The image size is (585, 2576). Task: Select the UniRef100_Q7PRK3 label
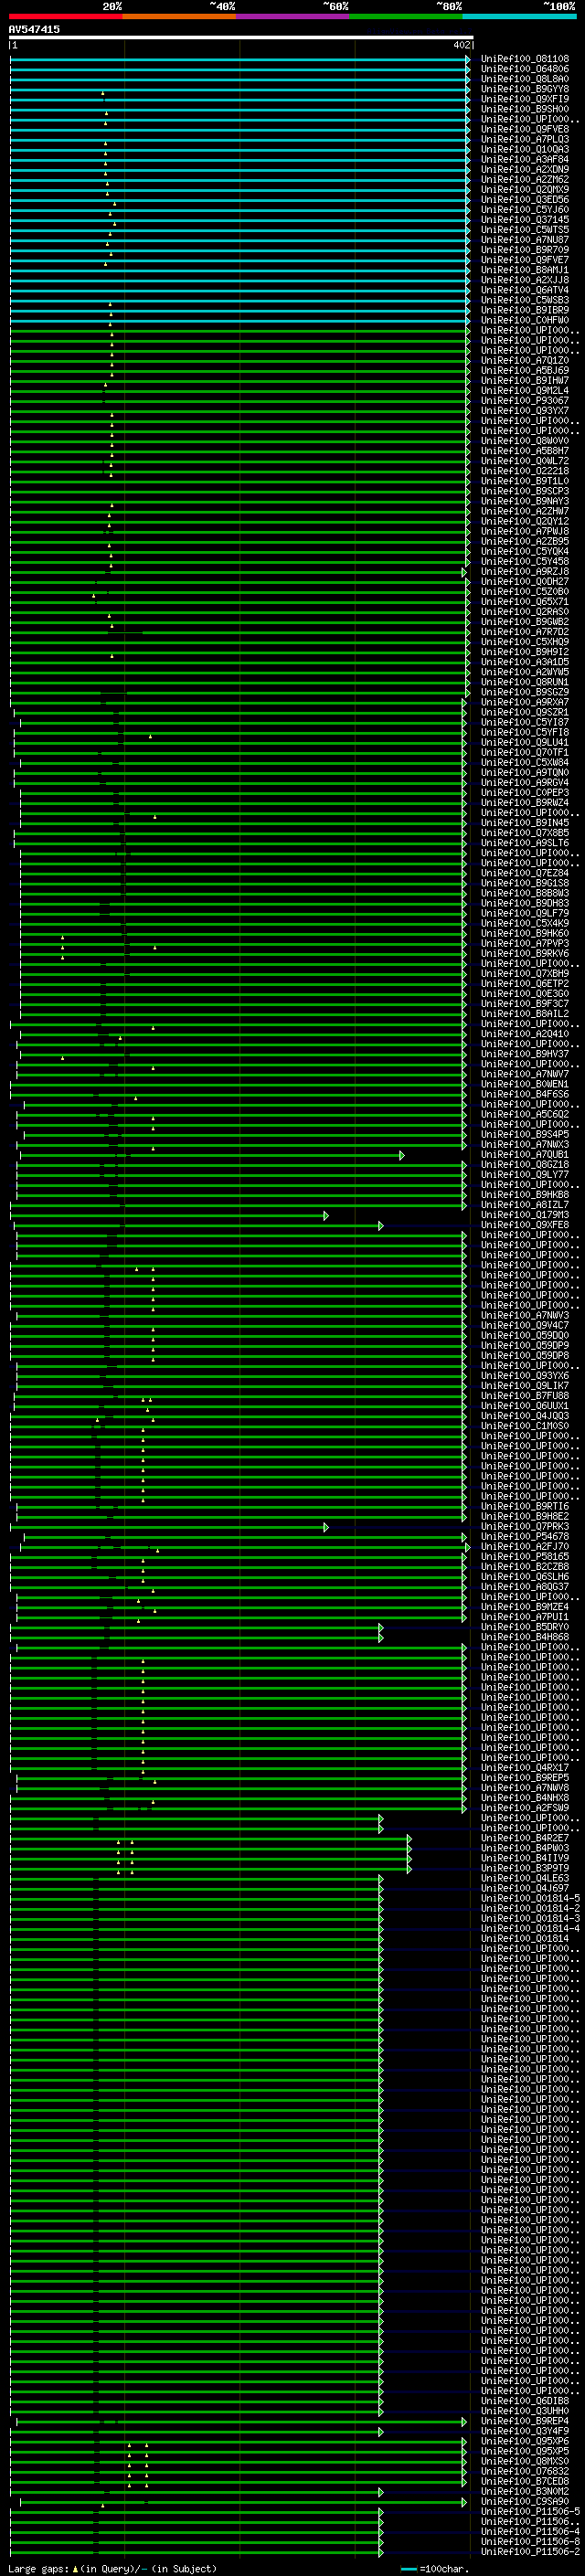tap(525, 1526)
